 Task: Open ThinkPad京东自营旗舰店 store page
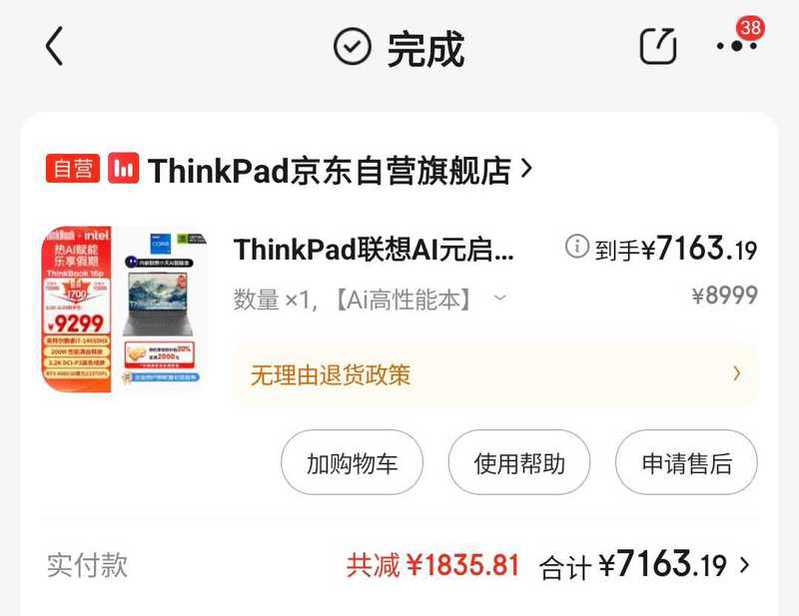point(330,169)
